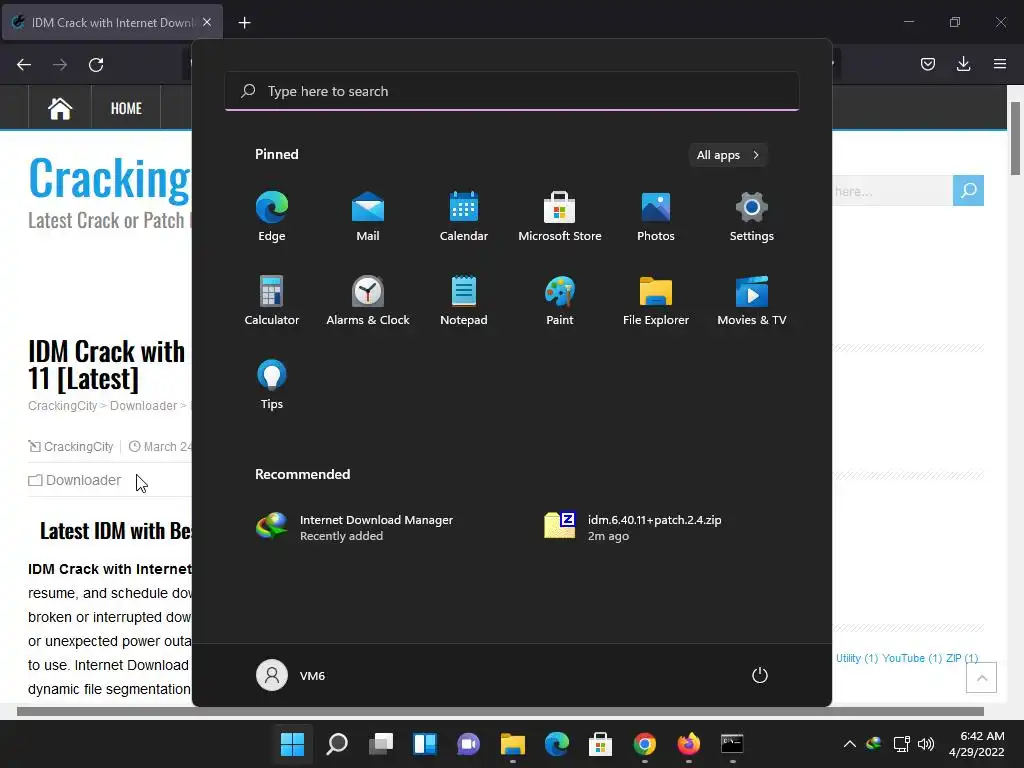Click the website search magnifier button

click(x=968, y=190)
